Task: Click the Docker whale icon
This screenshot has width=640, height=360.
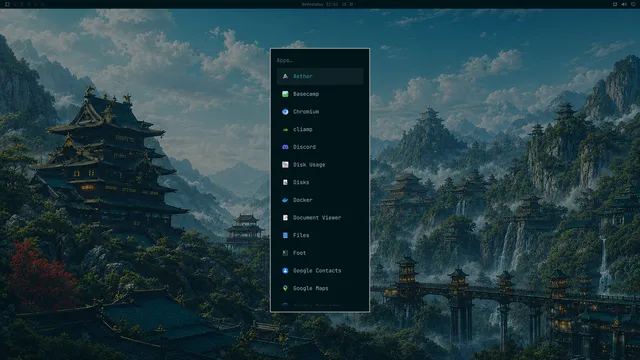Action: [x=285, y=200]
